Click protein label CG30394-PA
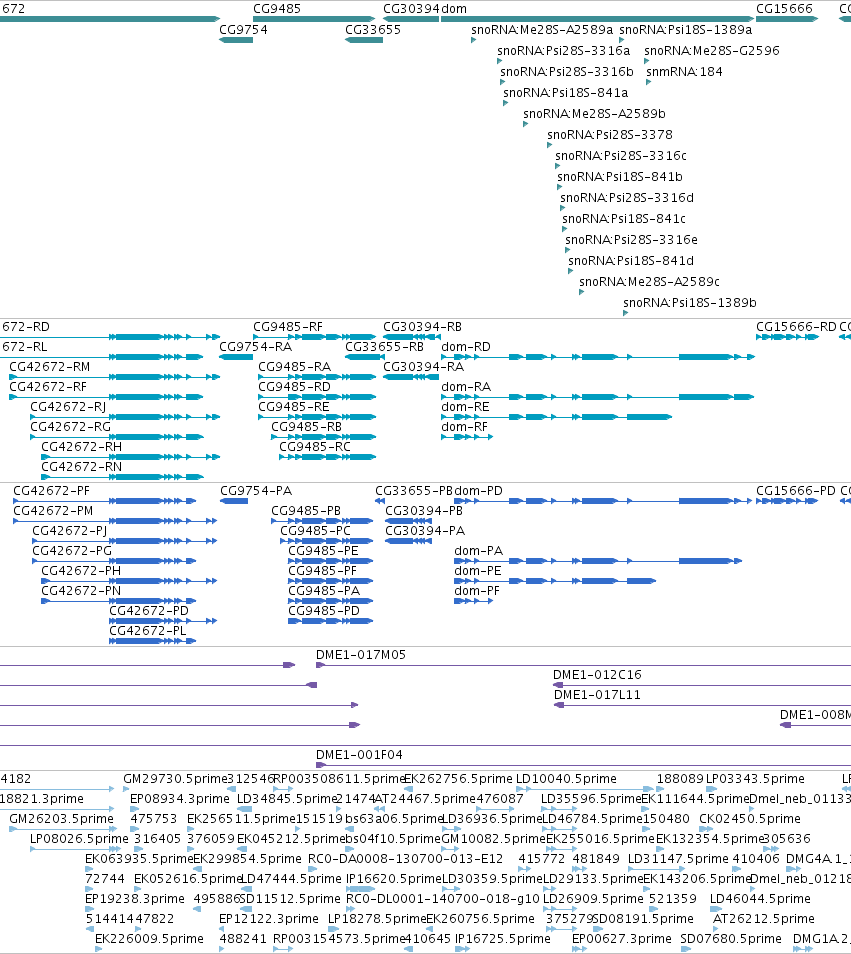The height and width of the screenshot is (954, 851). coord(425,531)
